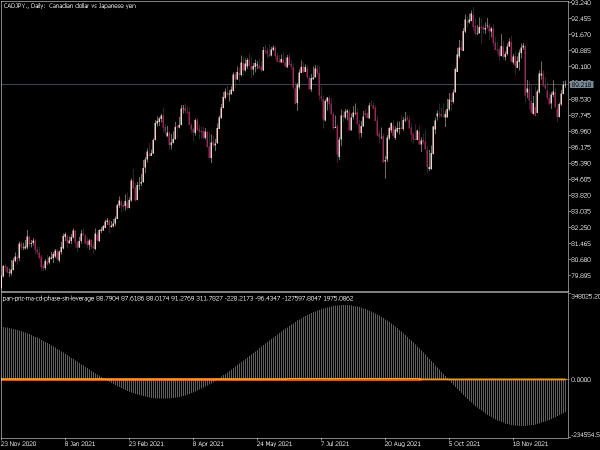The height and width of the screenshot is (450, 600).
Task: Select the 24 May 2021 date label
Action: pyautogui.click(x=274, y=443)
